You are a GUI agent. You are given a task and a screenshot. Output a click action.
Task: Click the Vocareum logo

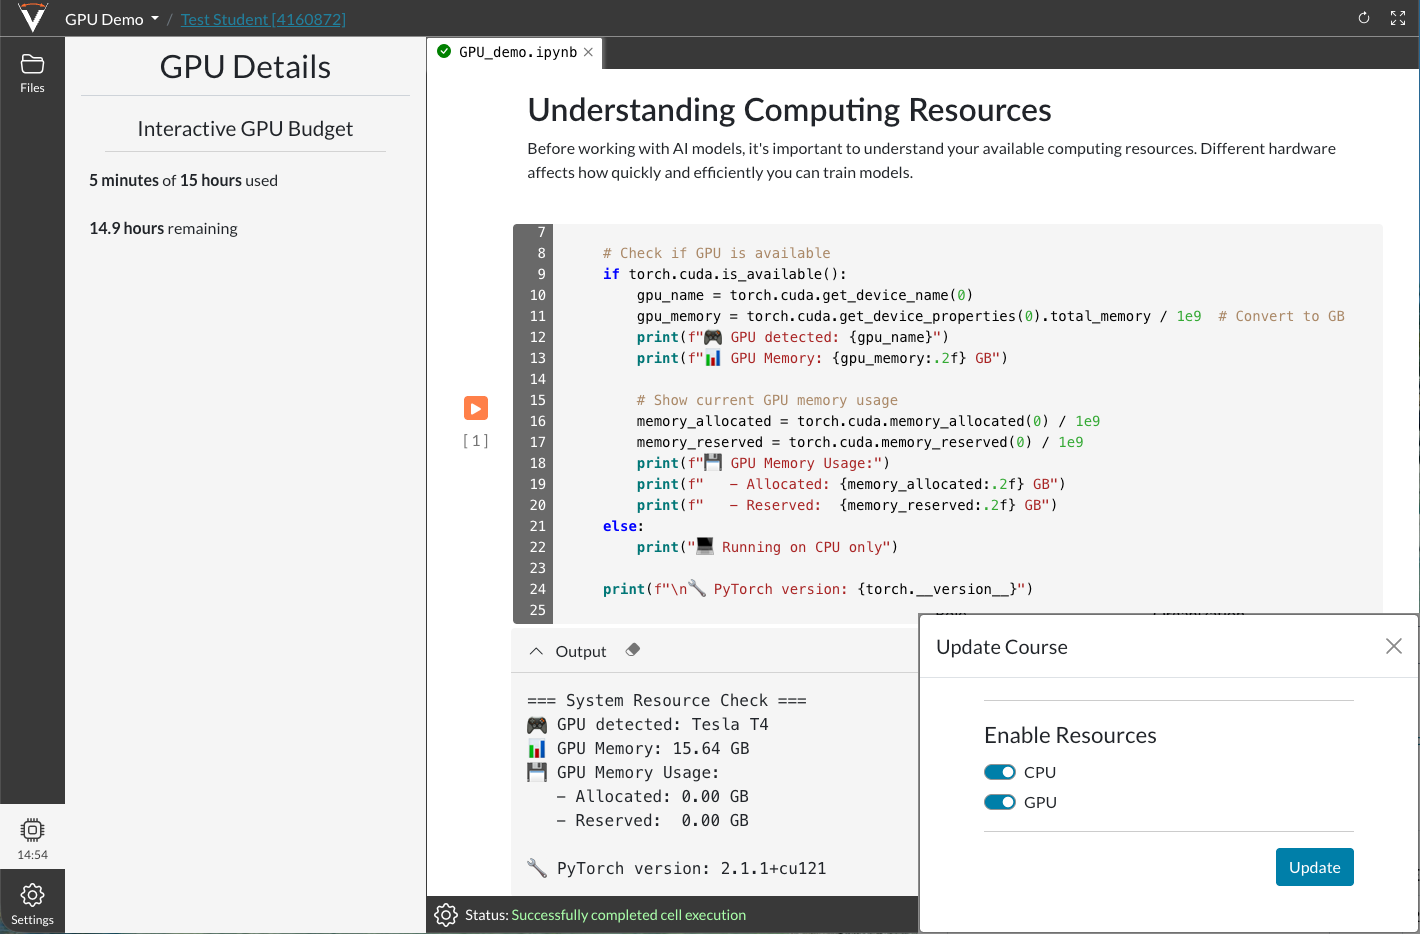tap(32, 18)
